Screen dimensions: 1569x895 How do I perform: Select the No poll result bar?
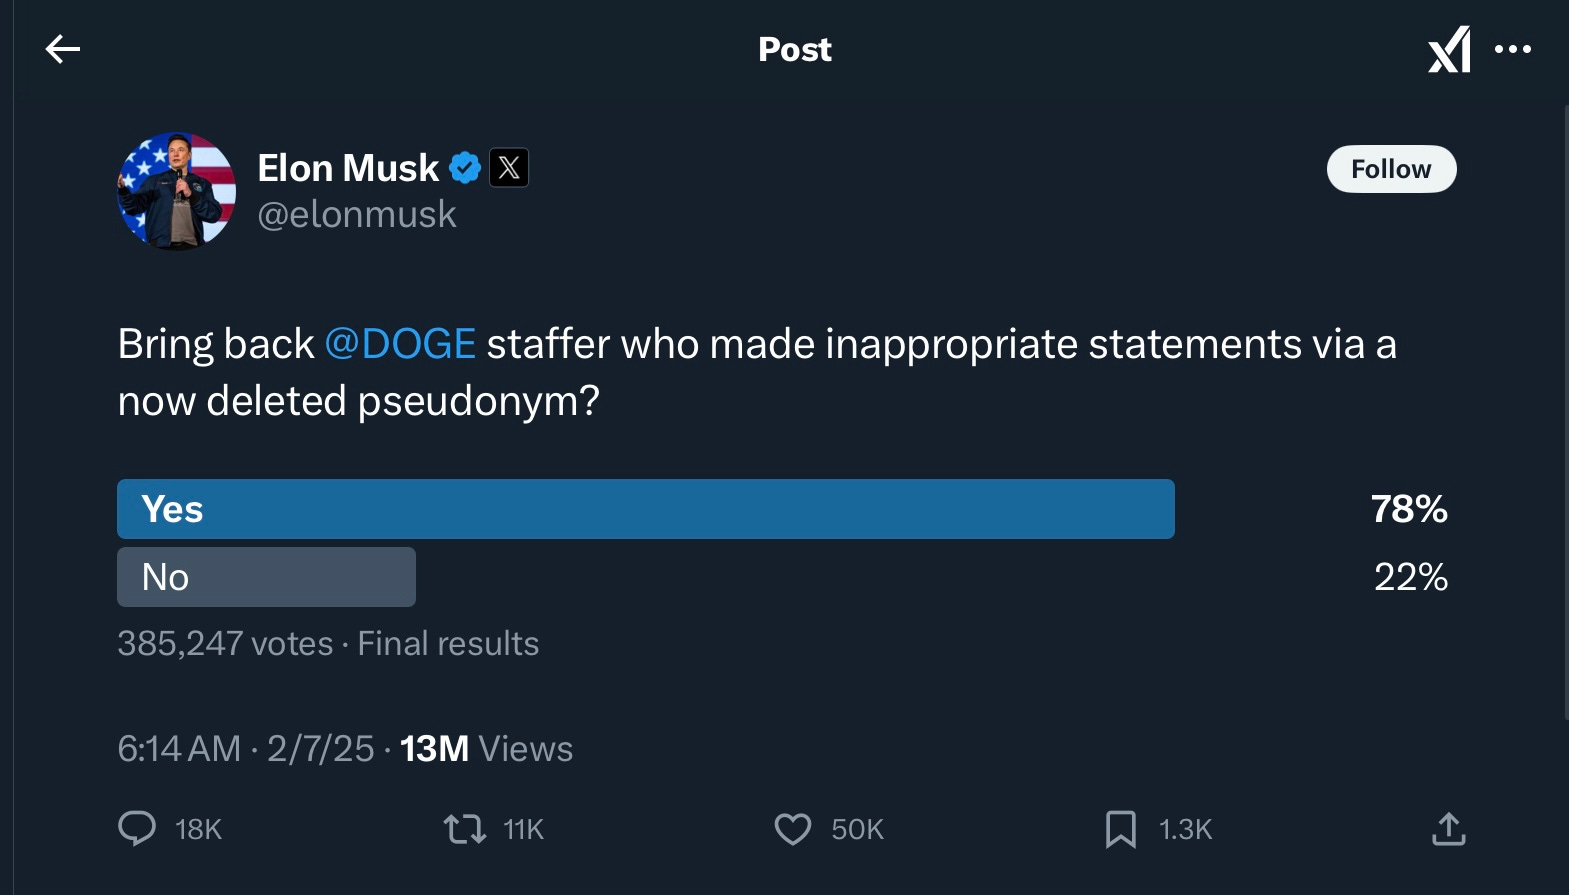coord(266,577)
